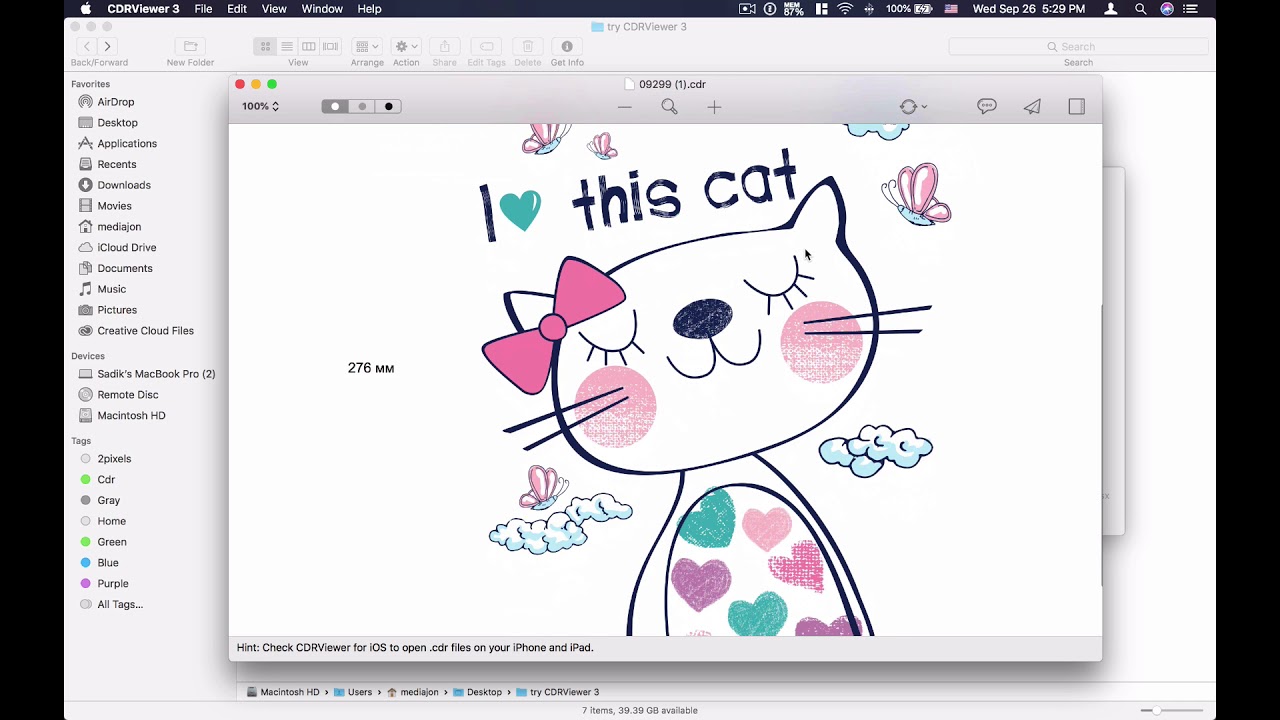Click All Tags... in sidebar

[120, 604]
